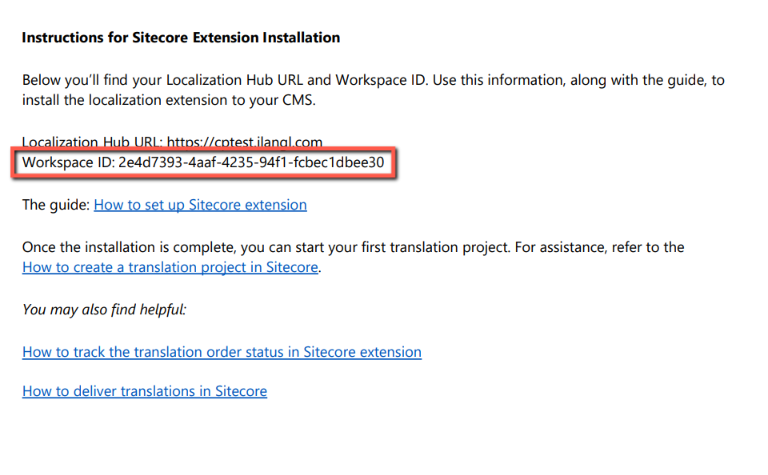
Task: Open 'How to track the translation order status' link
Action: click(x=222, y=352)
